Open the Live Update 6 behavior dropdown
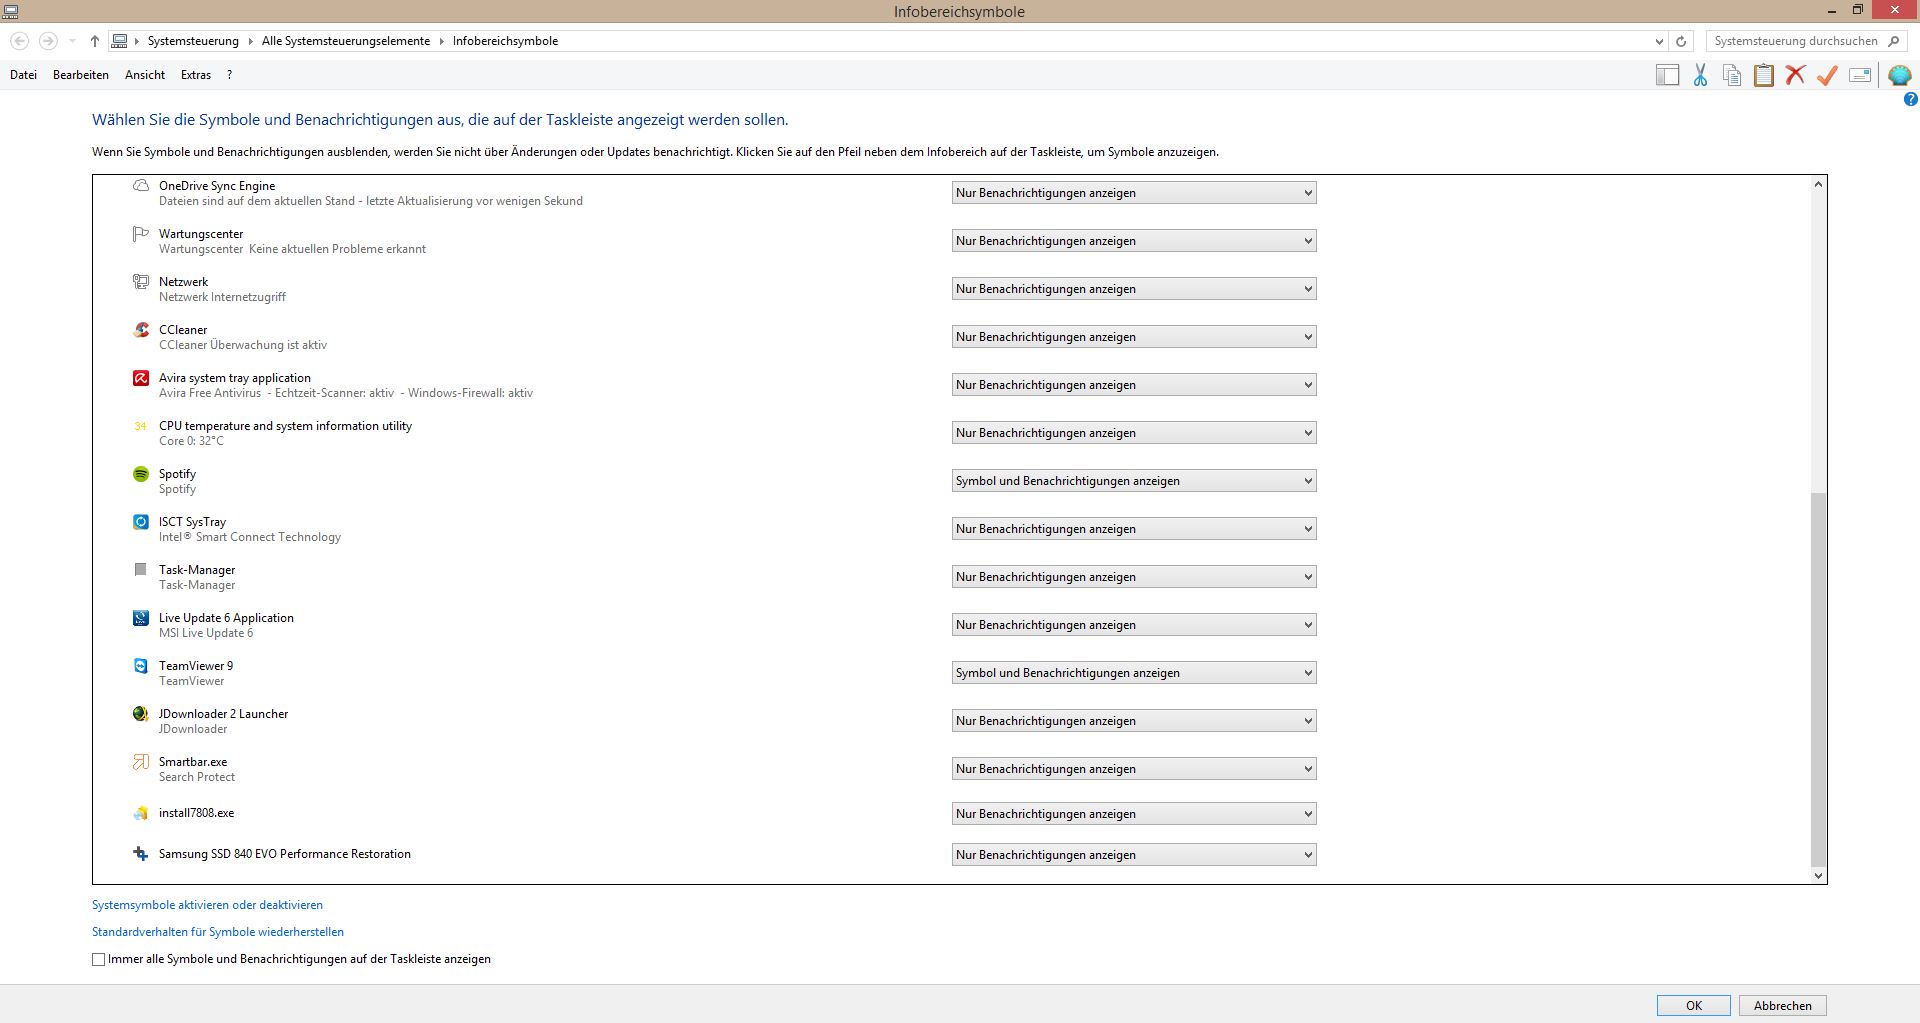 (x=1134, y=625)
